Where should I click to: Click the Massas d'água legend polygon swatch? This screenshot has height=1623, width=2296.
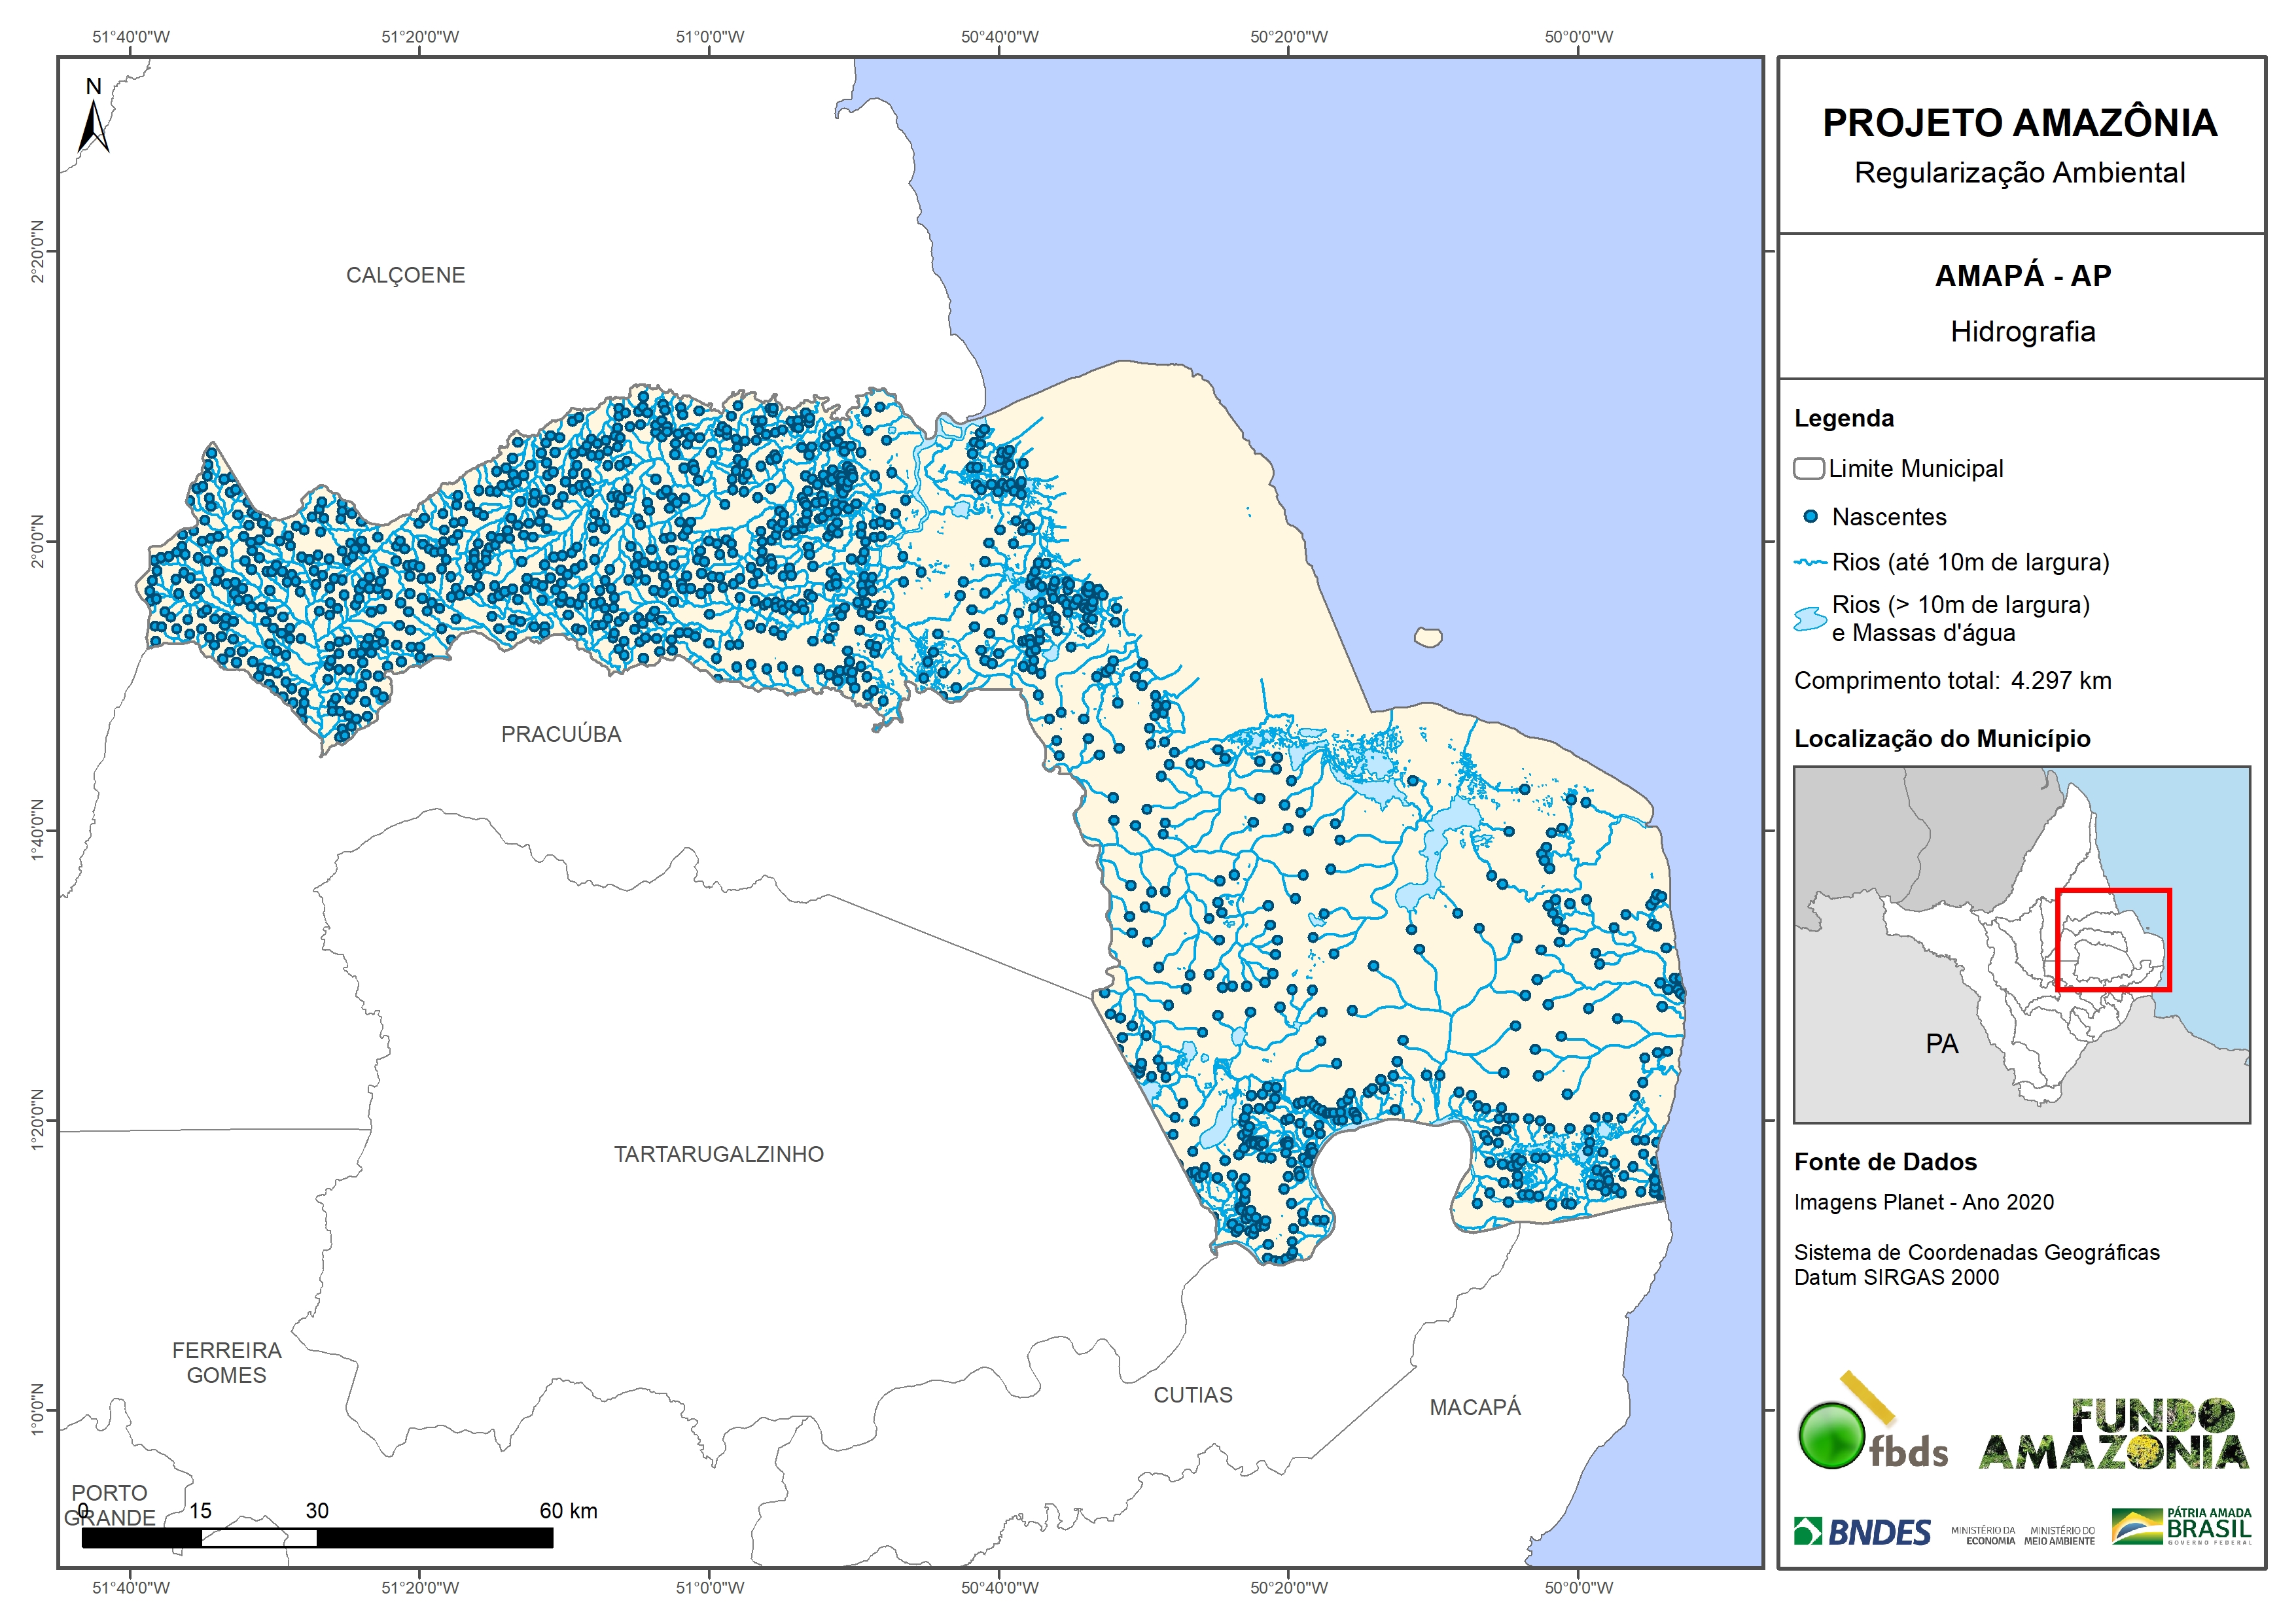[x=1810, y=619]
